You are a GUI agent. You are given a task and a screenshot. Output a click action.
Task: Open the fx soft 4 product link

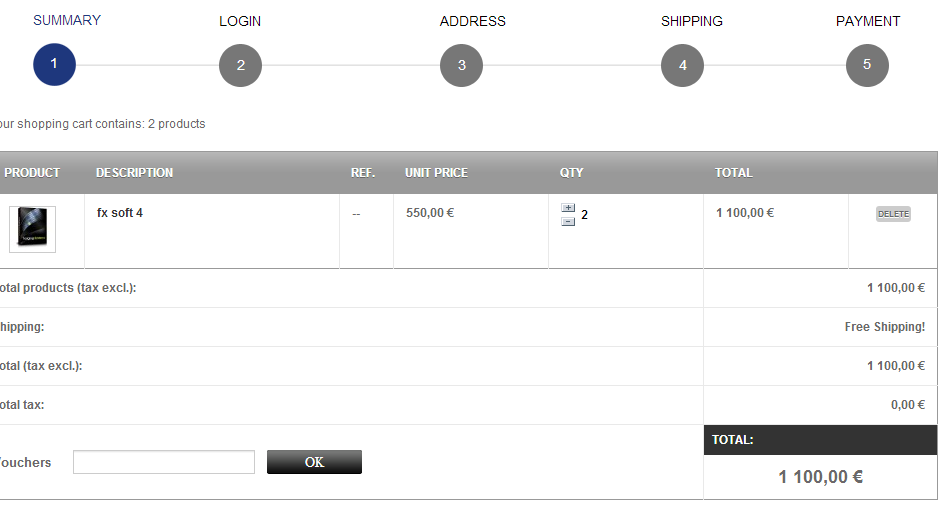pos(120,213)
